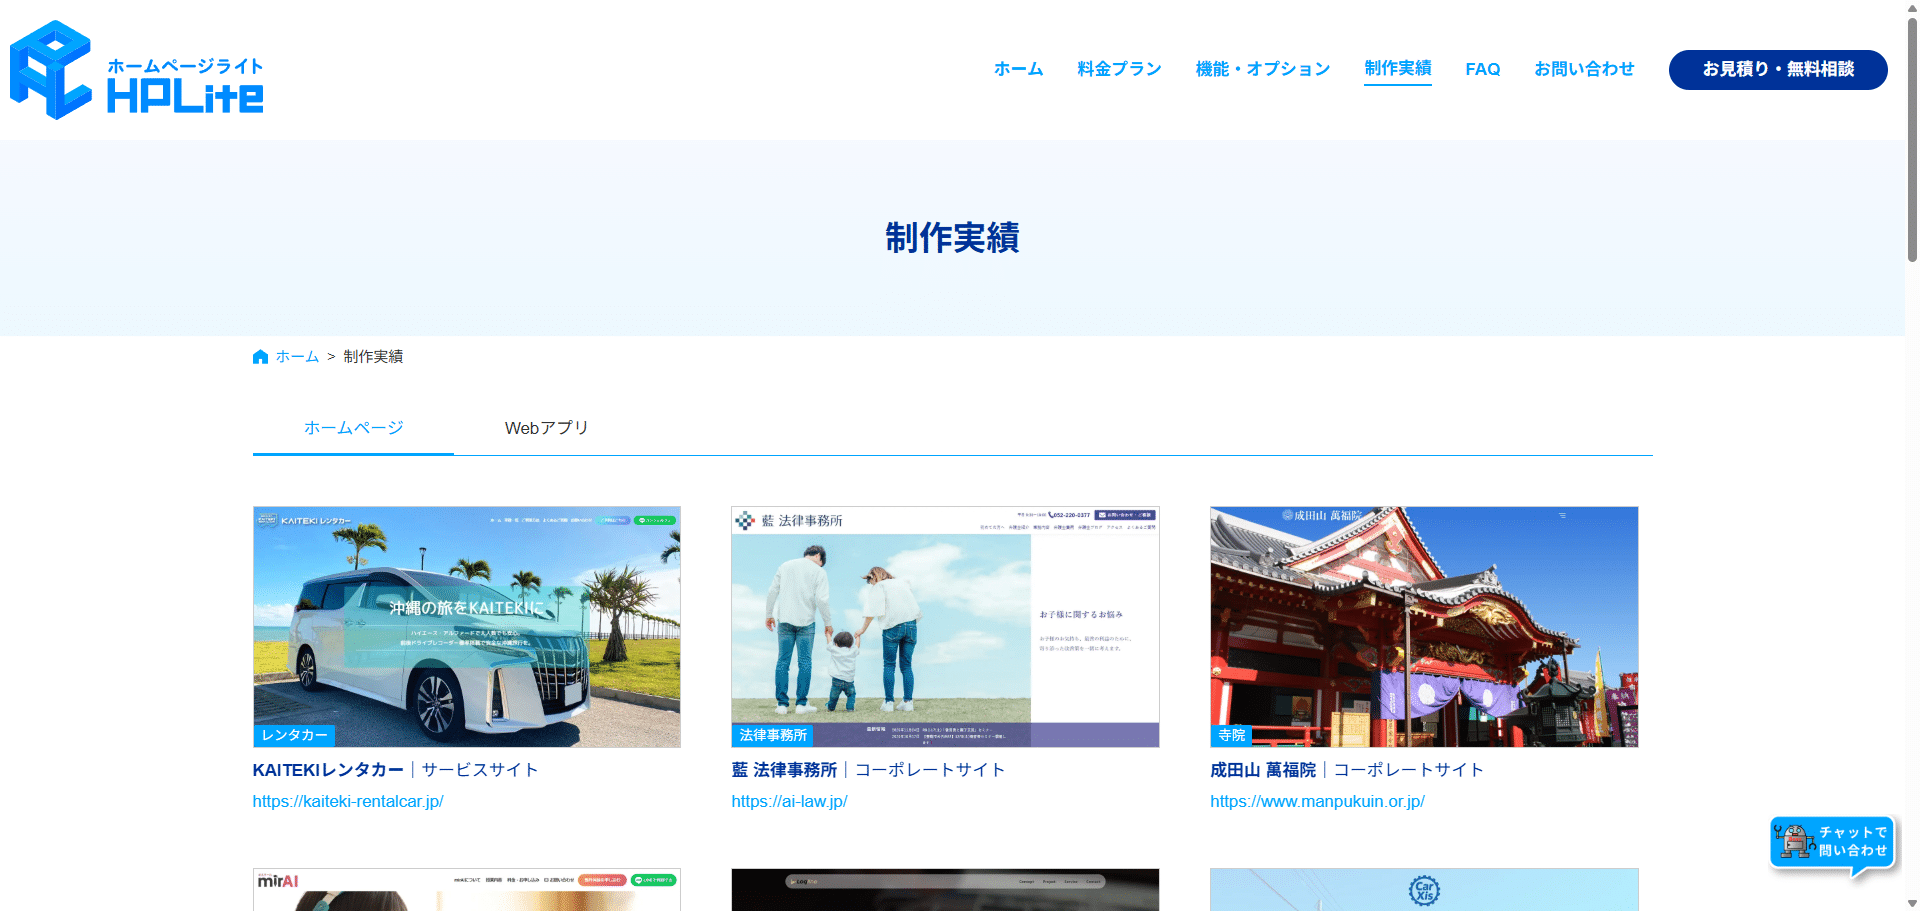Click the CarXis logo thumbnail
The image size is (1920, 911).
point(1423,889)
